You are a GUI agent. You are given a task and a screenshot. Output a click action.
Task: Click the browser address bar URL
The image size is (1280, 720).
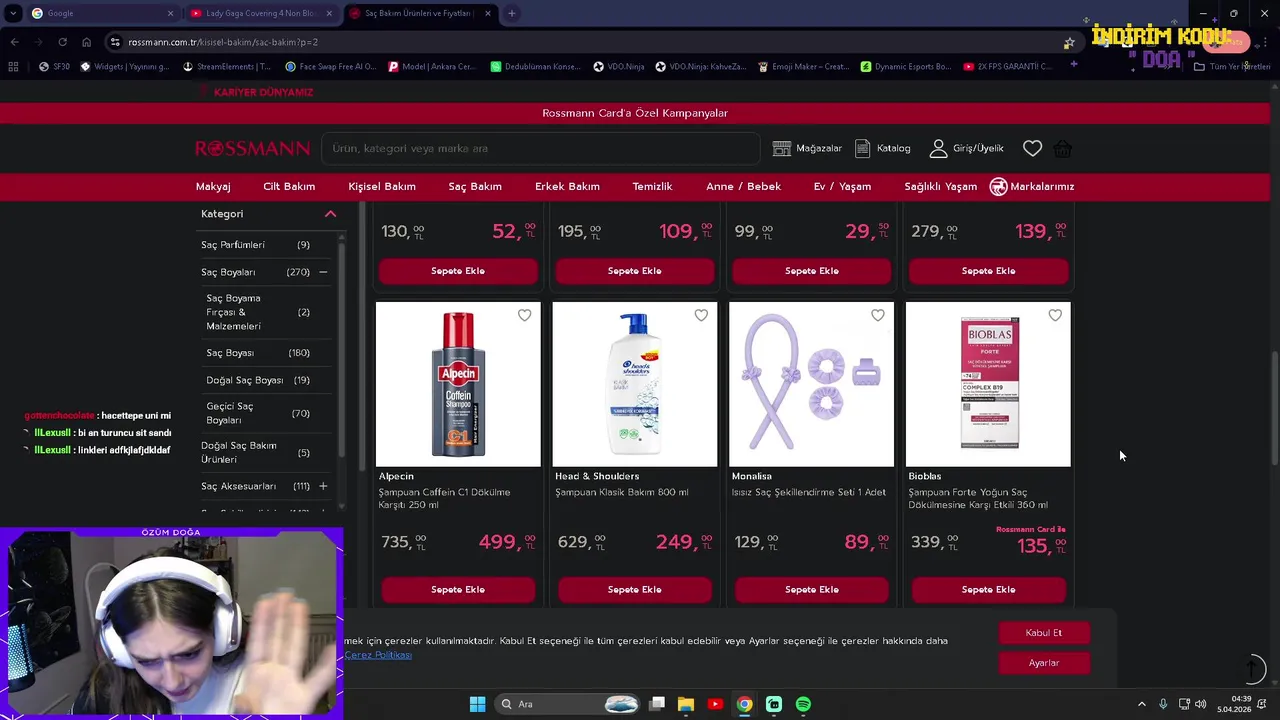click(223, 42)
